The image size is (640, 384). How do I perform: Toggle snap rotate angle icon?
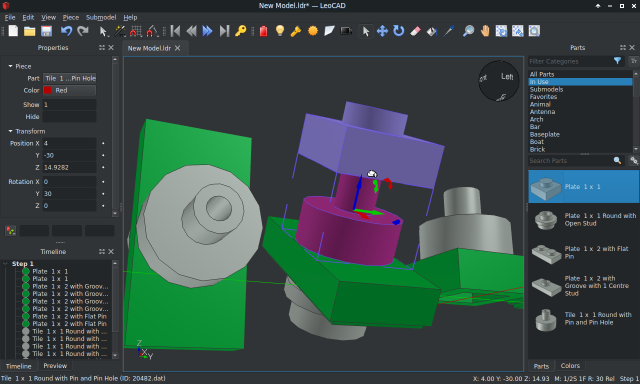[x=152, y=31]
